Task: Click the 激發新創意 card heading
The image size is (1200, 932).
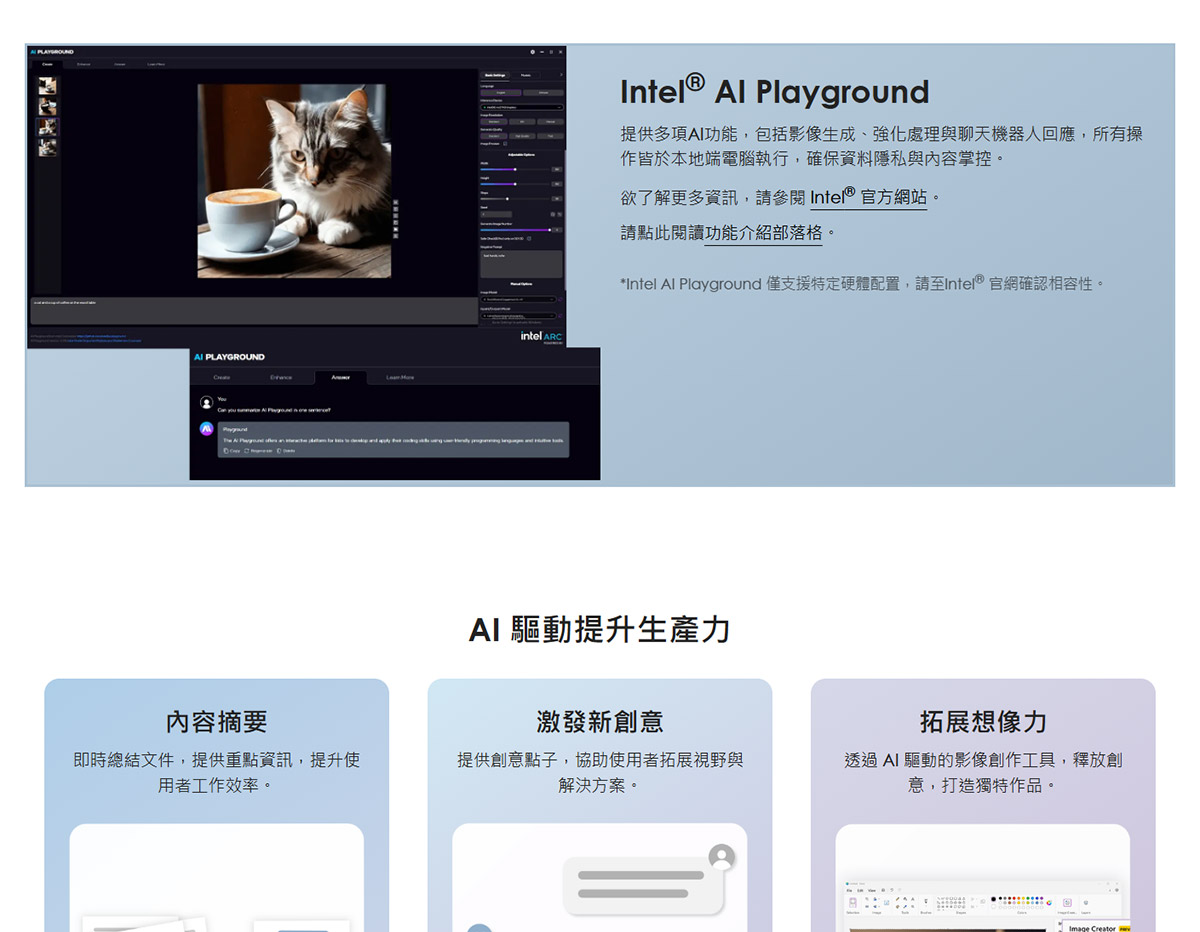Action: [x=600, y=722]
